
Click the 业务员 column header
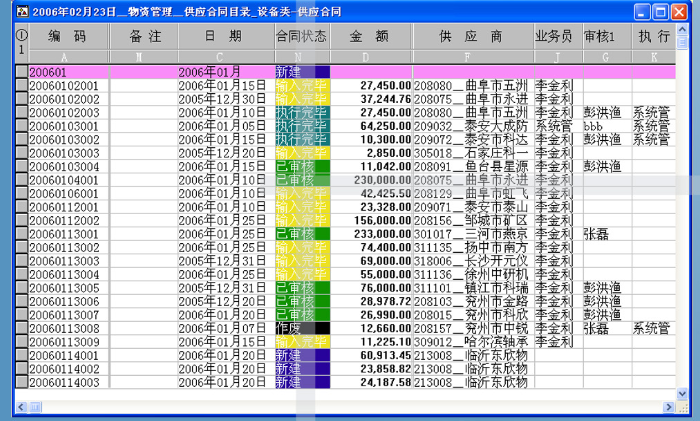(554, 36)
